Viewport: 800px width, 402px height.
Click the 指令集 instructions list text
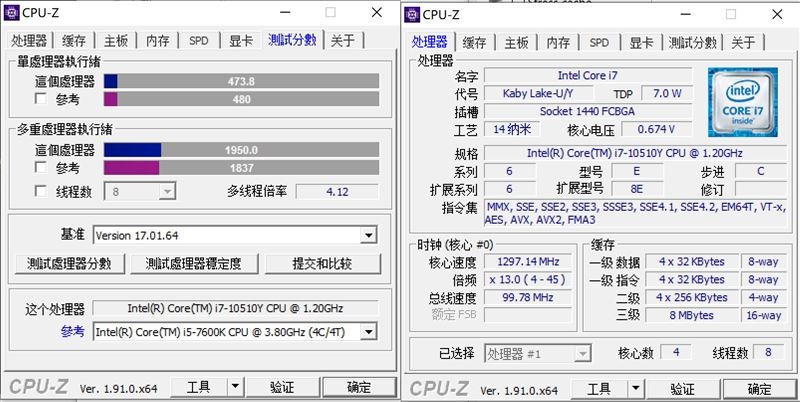[635, 213]
